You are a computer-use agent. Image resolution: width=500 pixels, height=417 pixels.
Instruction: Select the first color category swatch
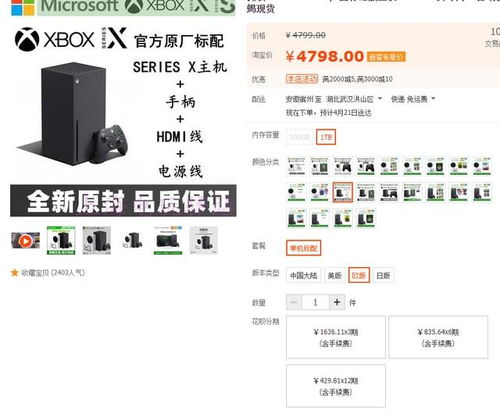point(296,166)
